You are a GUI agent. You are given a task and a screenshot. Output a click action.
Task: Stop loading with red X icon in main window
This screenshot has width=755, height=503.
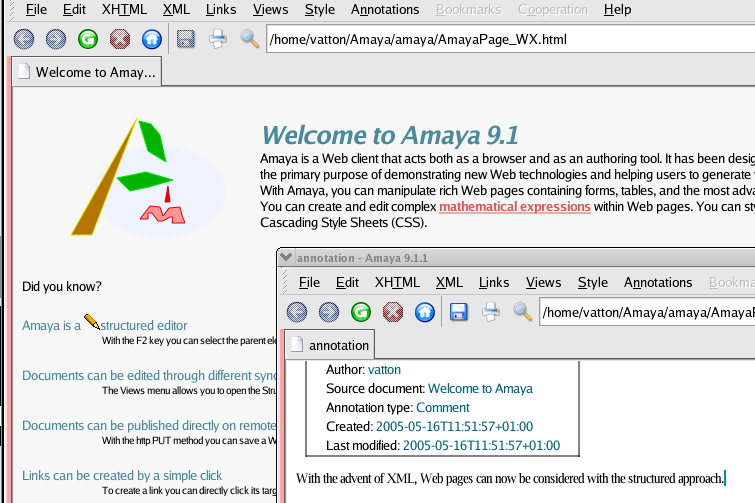click(x=120, y=39)
